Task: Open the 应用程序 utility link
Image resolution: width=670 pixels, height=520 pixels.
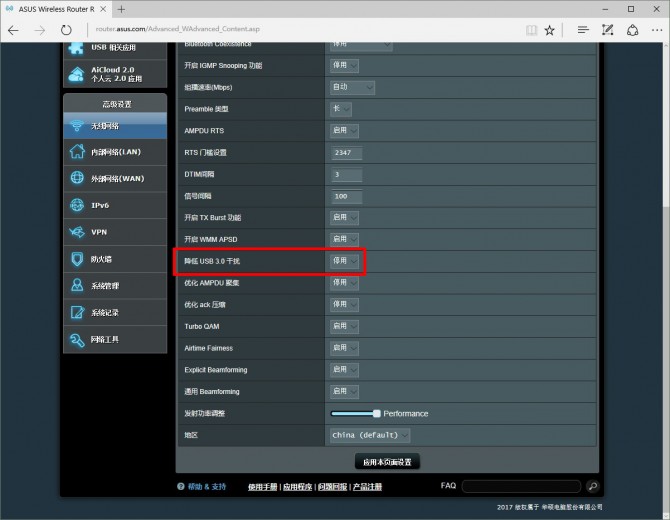Action: click(297, 487)
